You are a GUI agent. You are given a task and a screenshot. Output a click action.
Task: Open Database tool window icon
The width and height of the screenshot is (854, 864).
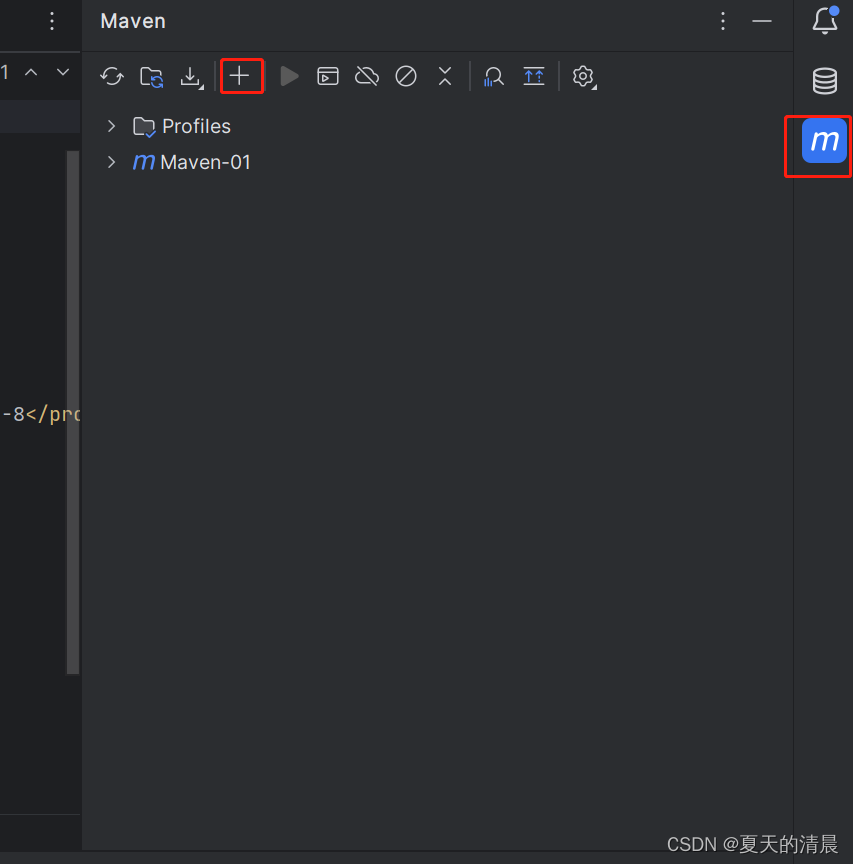(x=824, y=80)
